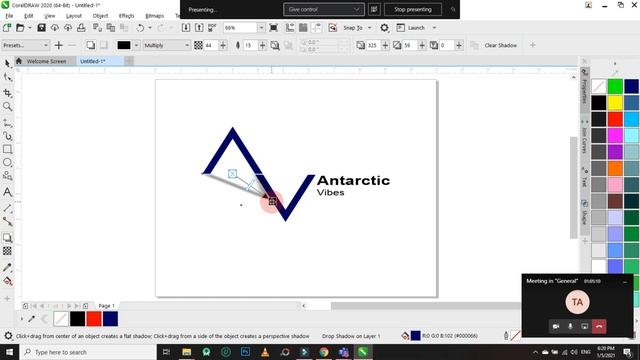Open Windows Start menu
Viewport: 640px width, 360px height.
click(x=9, y=352)
